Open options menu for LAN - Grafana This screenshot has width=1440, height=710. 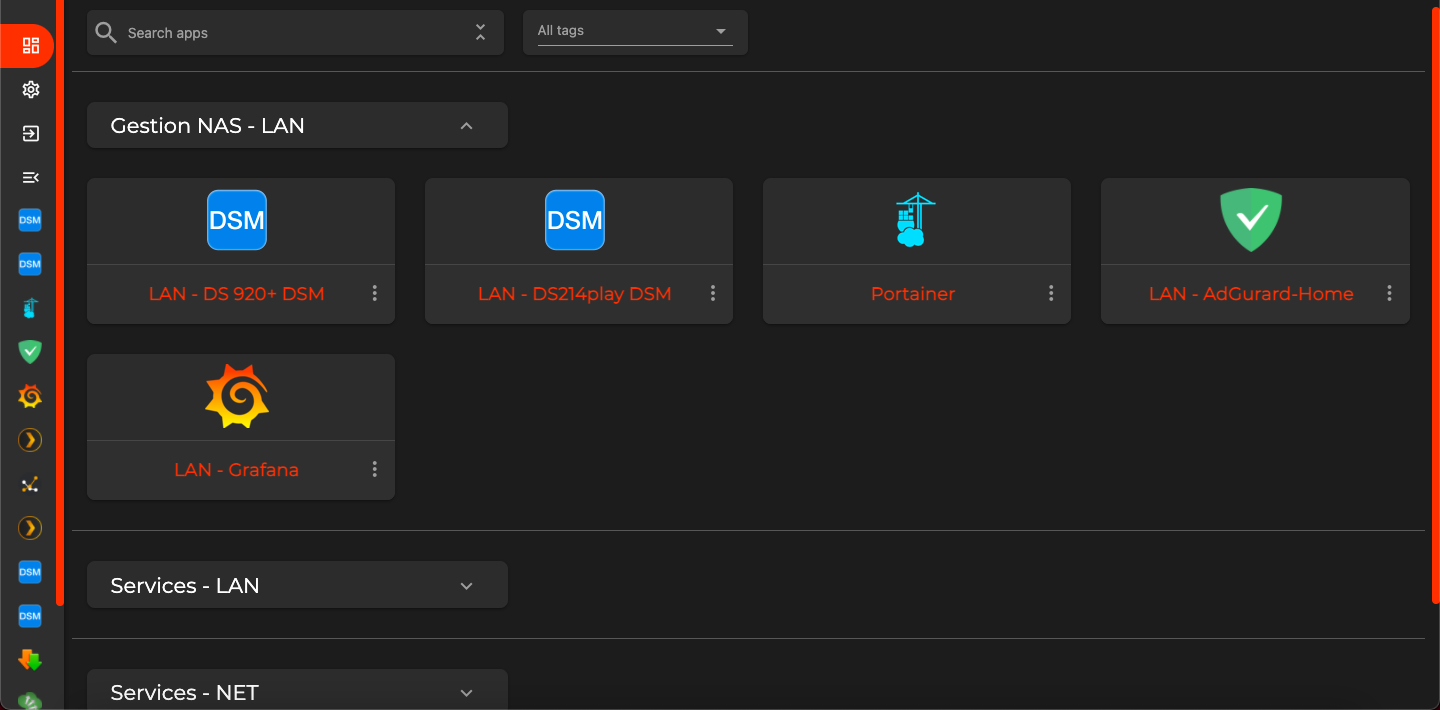[375, 469]
